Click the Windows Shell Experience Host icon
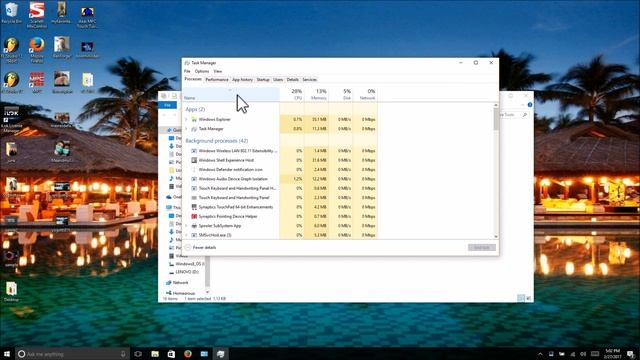The image size is (640, 360). 194,160
